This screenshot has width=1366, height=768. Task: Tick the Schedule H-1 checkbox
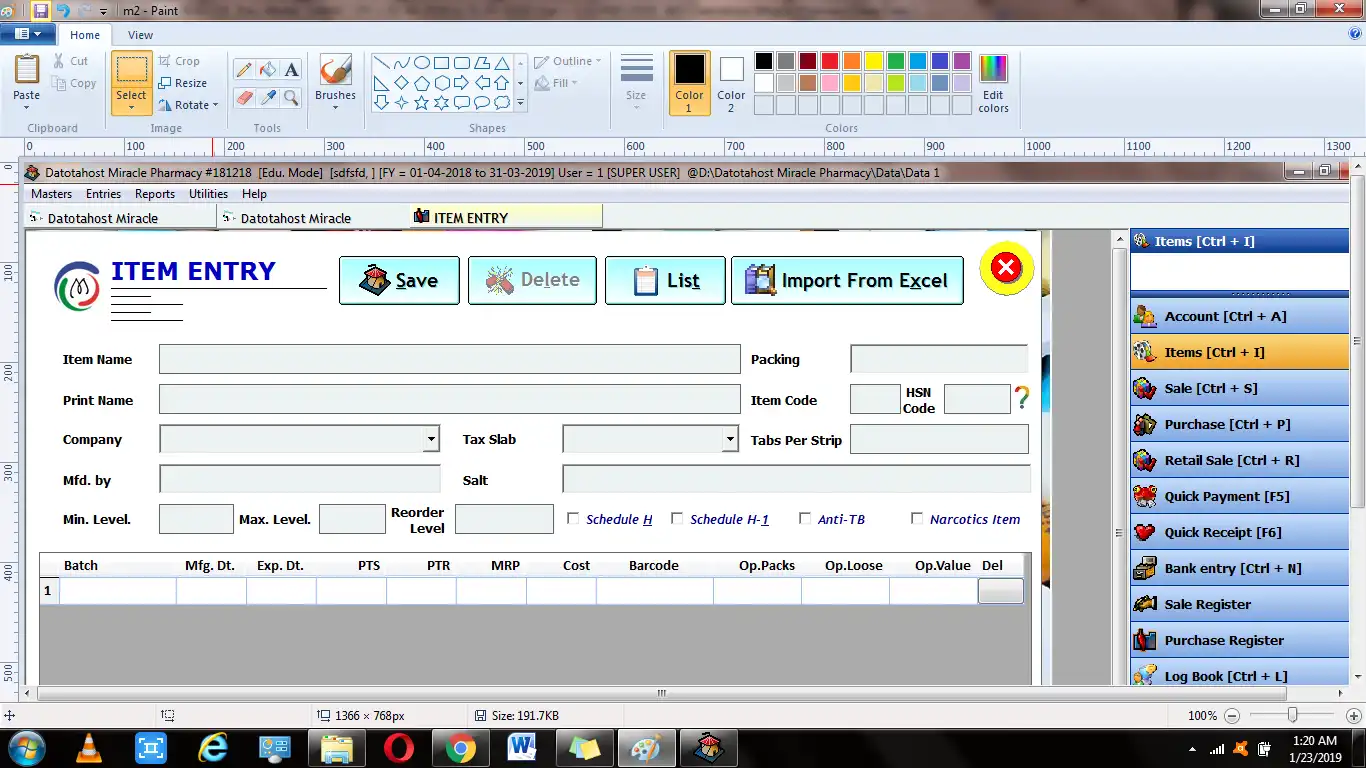pos(677,518)
